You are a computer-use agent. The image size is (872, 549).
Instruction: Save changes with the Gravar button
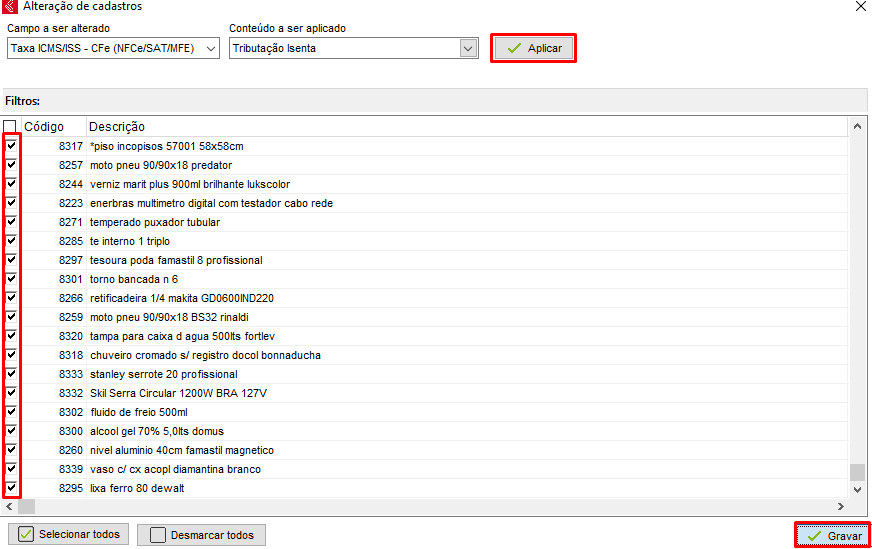click(x=832, y=536)
